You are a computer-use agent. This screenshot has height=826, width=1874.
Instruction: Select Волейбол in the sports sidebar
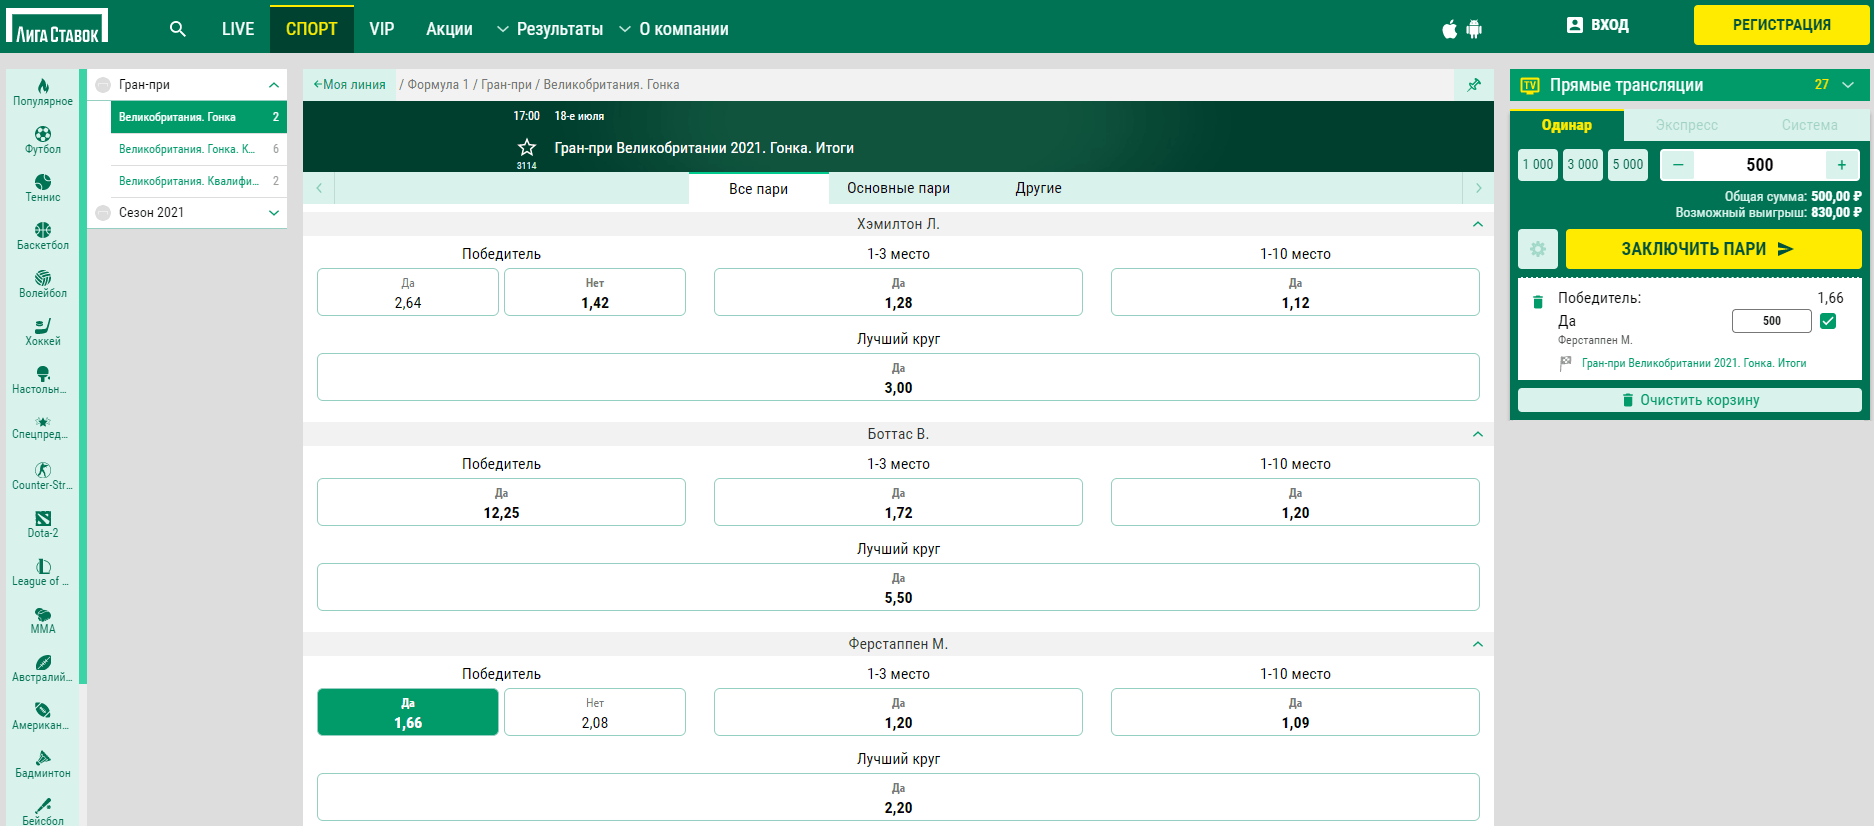point(43,284)
